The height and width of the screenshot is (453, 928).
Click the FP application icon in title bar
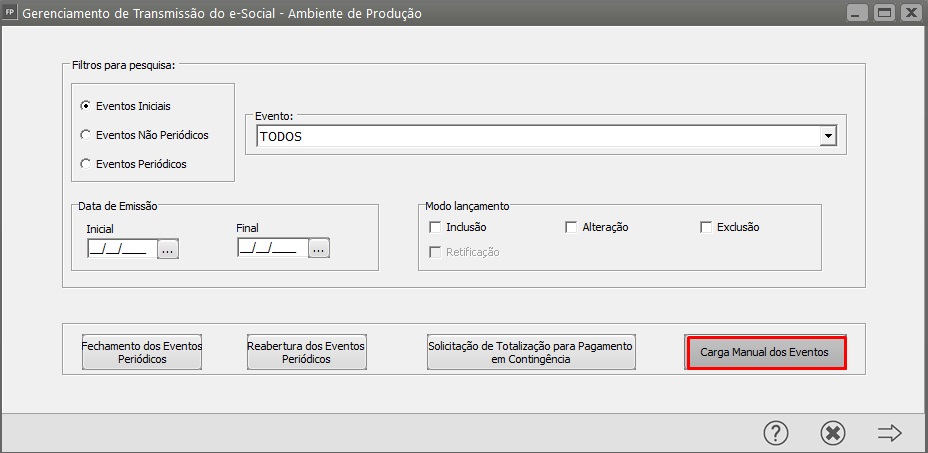11,13
